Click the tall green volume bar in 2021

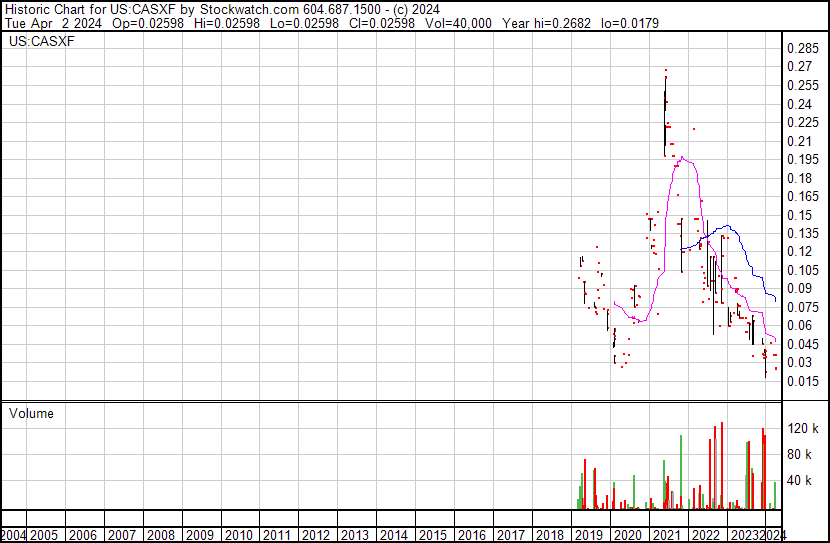click(x=681, y=472)
